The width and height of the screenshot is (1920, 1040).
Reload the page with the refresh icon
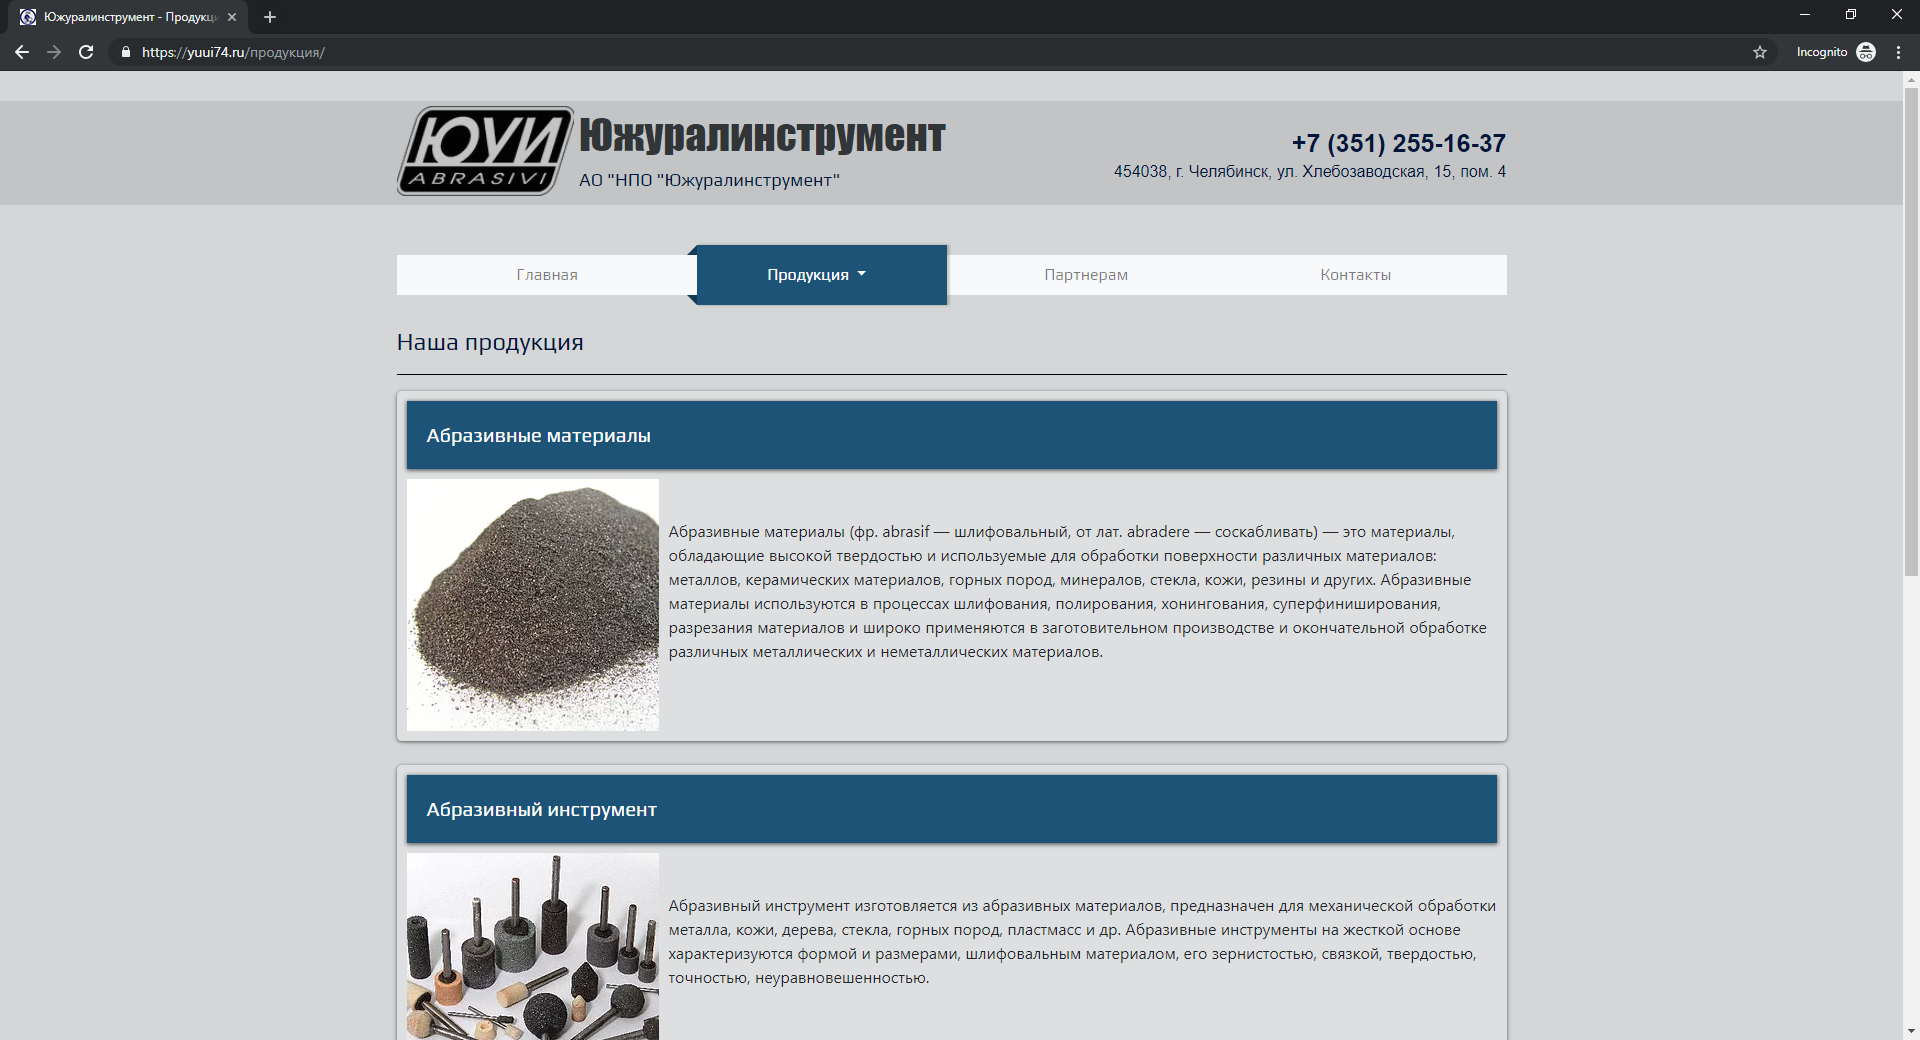86,52
